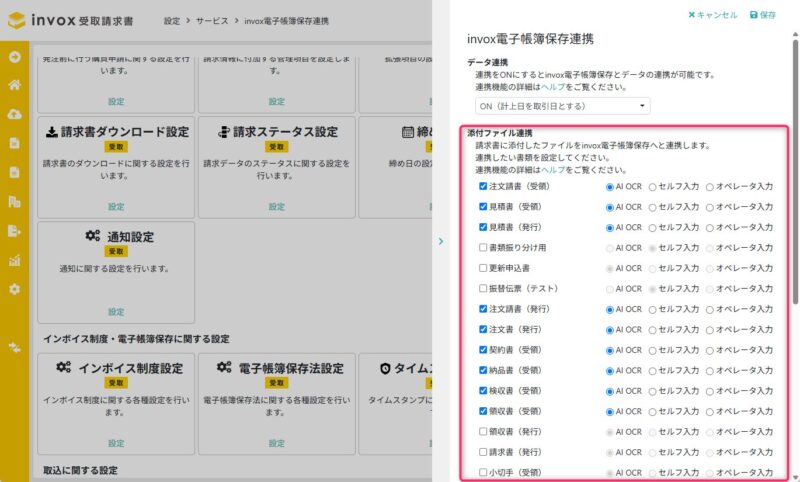Open the bar chart icon in sidebar

pyautogui.click(x=15, y=260)
